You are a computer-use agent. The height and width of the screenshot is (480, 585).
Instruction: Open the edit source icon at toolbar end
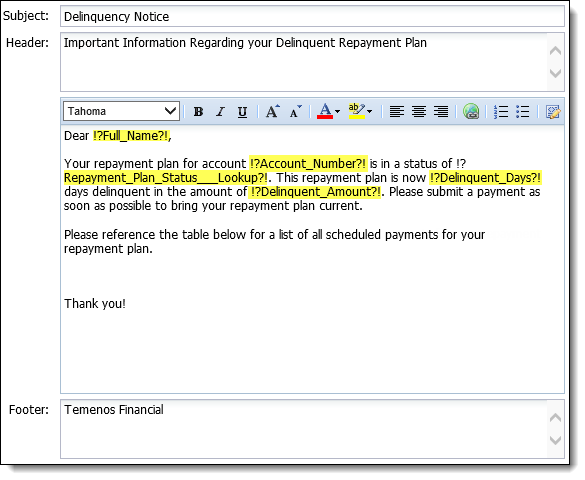[x=553, y=112]
